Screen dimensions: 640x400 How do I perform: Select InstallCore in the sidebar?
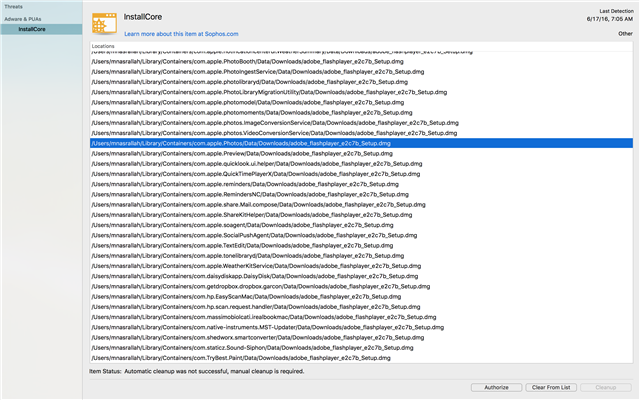point(41,29)
